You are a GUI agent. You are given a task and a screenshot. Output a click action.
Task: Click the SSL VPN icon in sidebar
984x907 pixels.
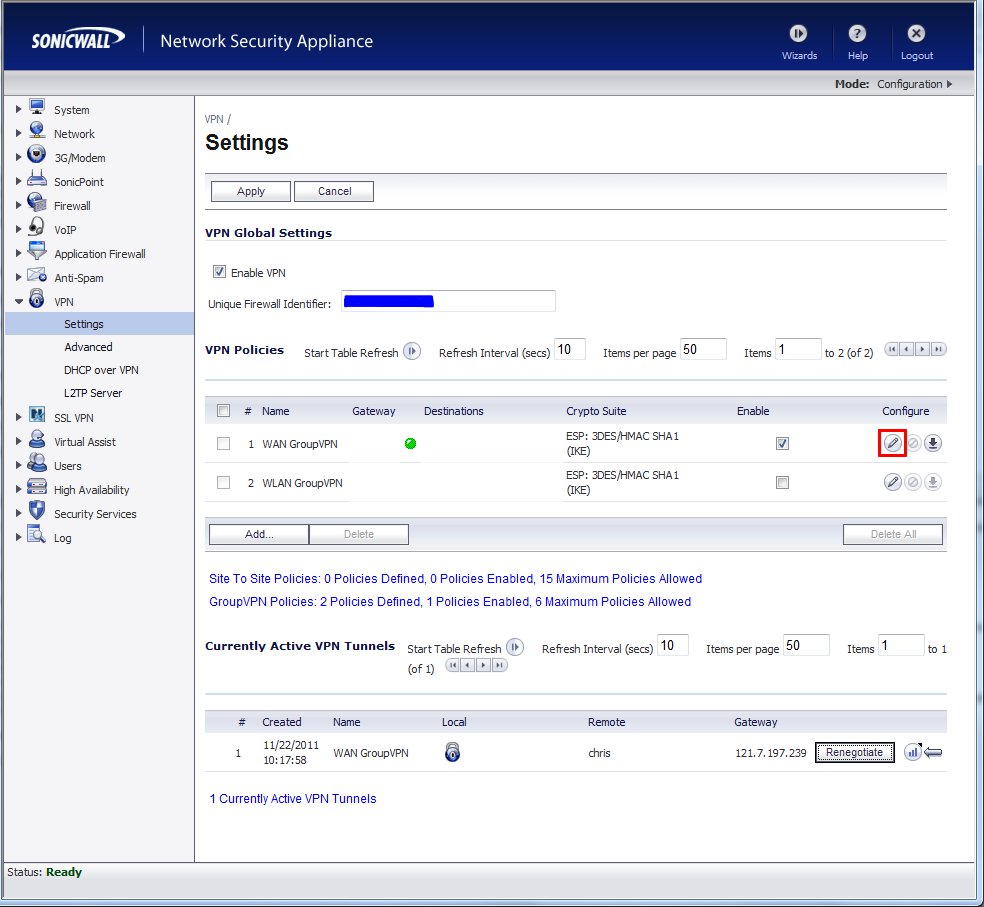coord(37,415)
